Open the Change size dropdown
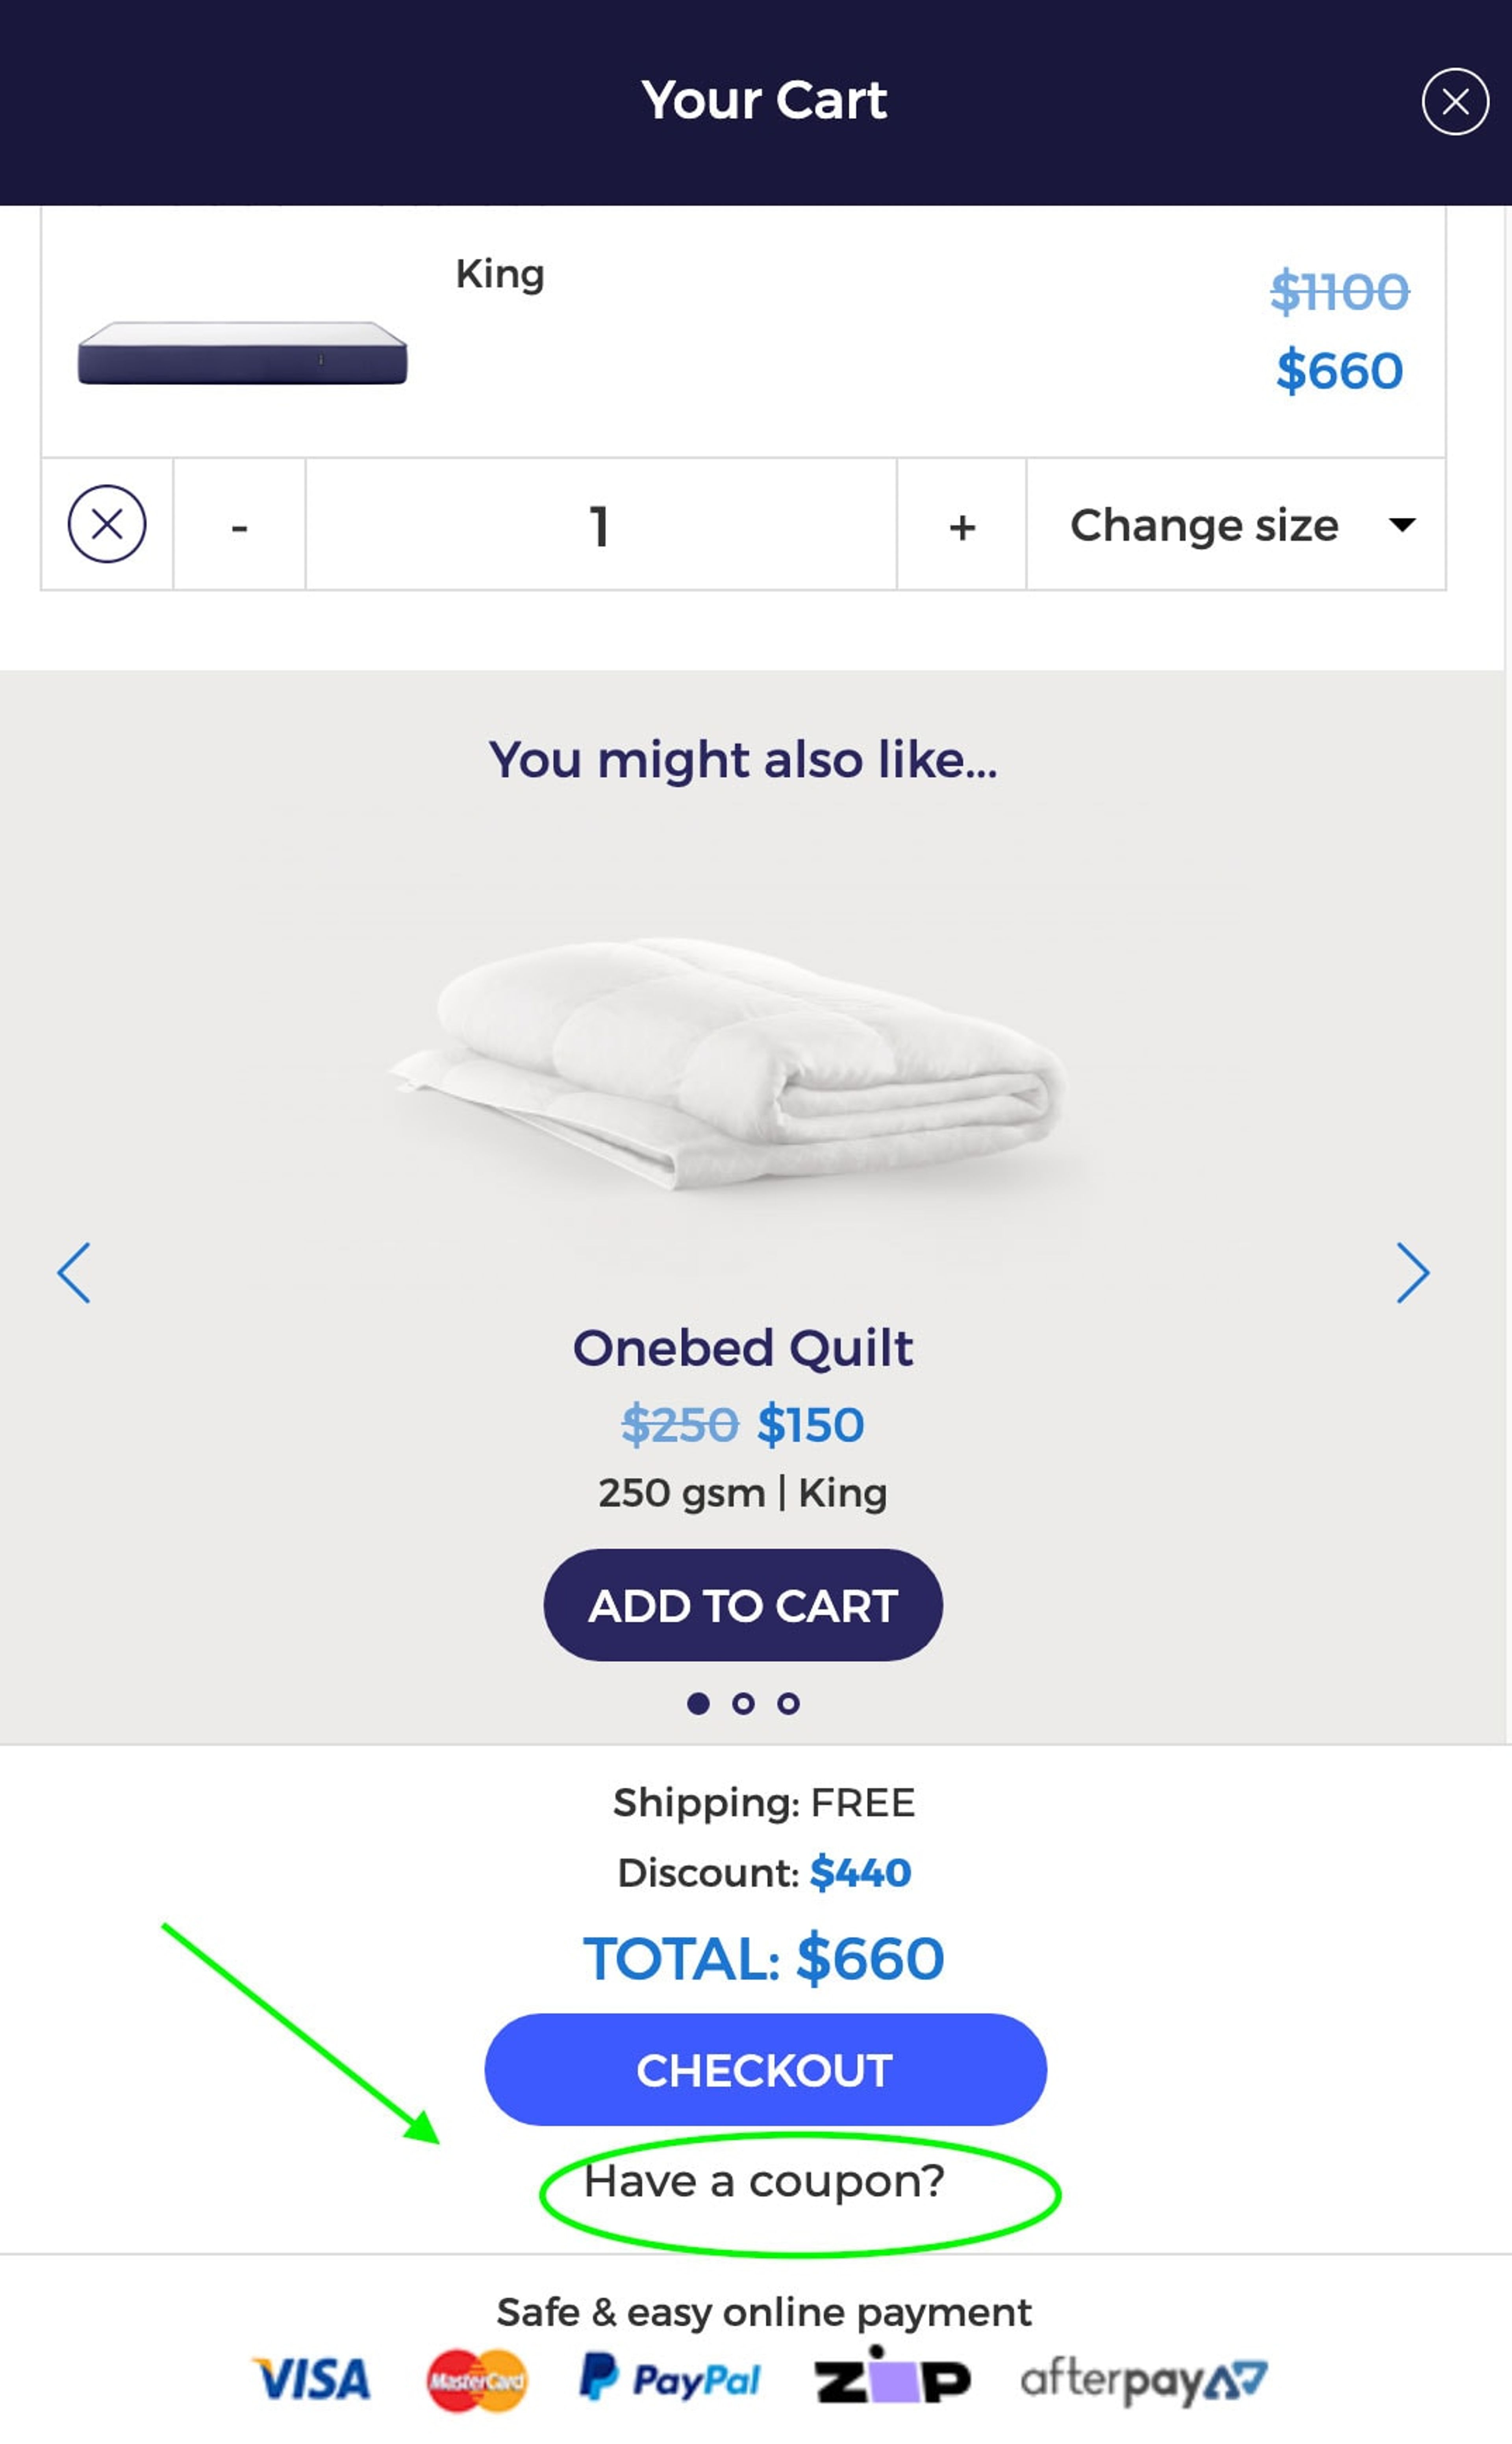 (1236, 525)
